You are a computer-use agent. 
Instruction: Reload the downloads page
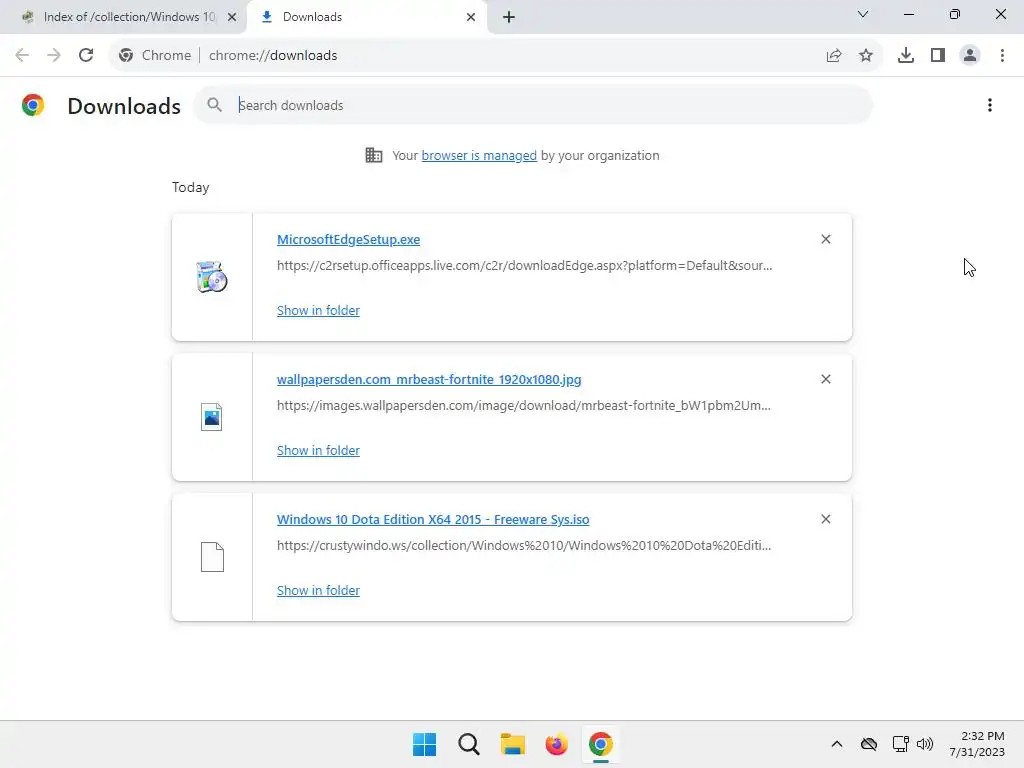click(x=86, y=56)
